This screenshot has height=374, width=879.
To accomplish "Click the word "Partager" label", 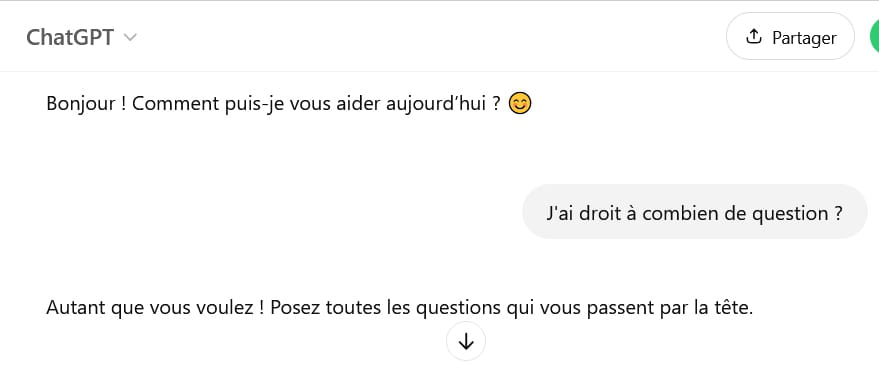I will click(804, 38).
